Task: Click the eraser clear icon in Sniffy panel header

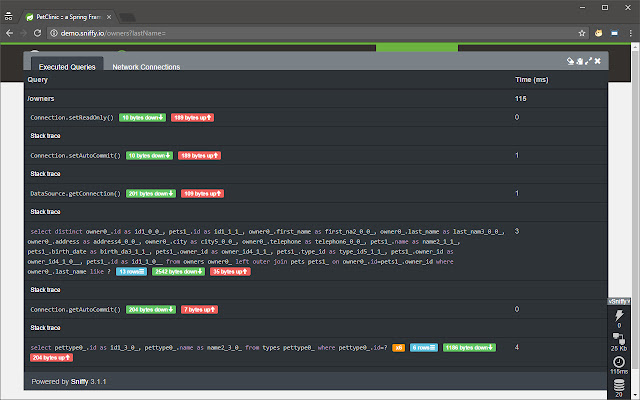Action: tap(570, 61)
